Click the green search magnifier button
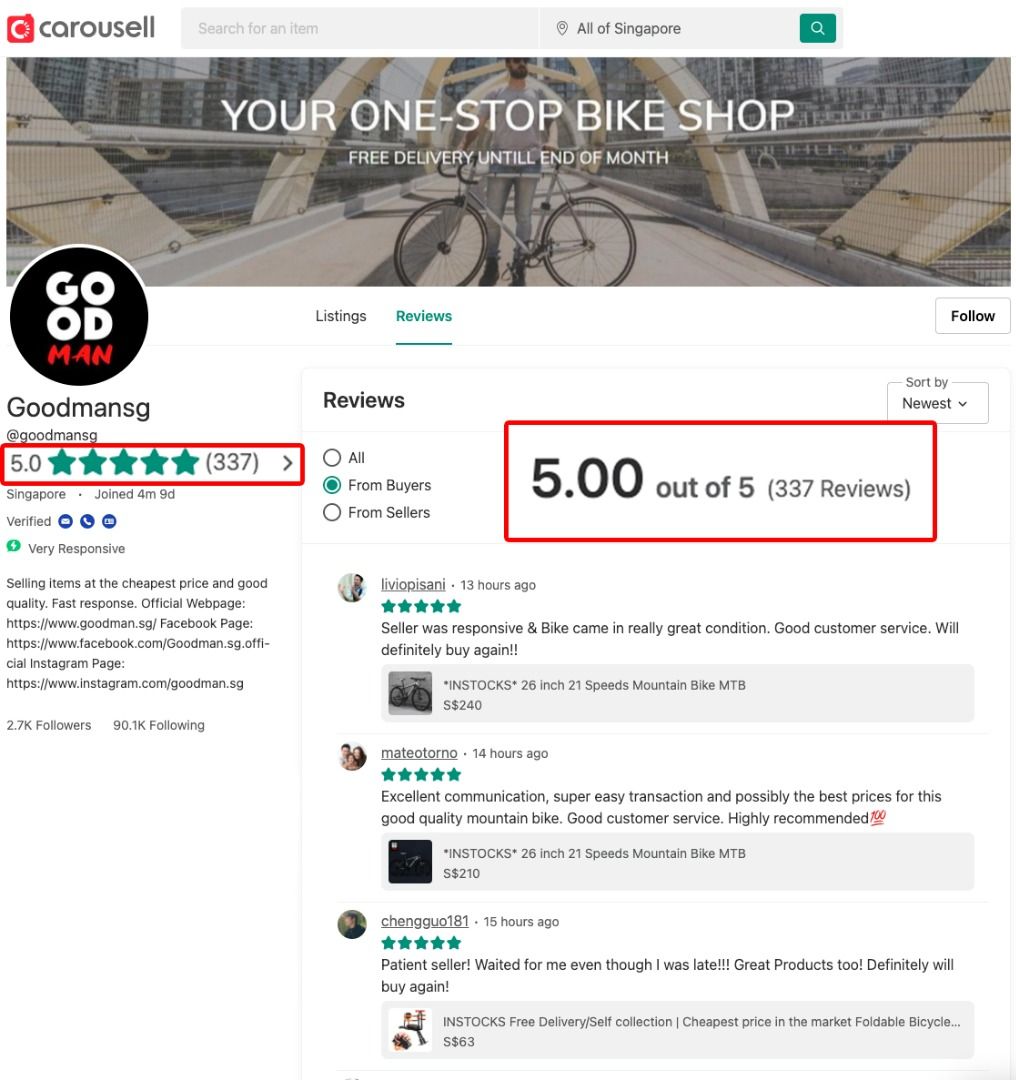1016x1080 pixels. 818,28
